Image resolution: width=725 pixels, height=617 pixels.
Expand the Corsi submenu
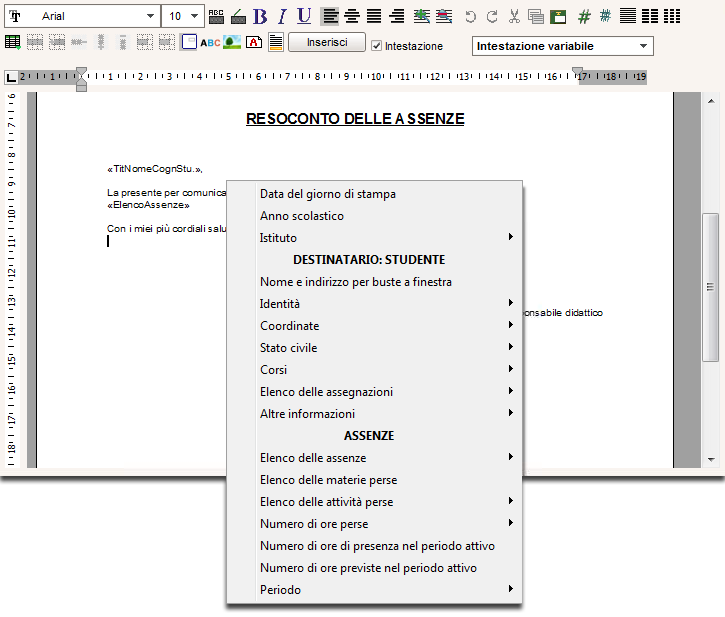pyautogui.click(x=375, y=370)
